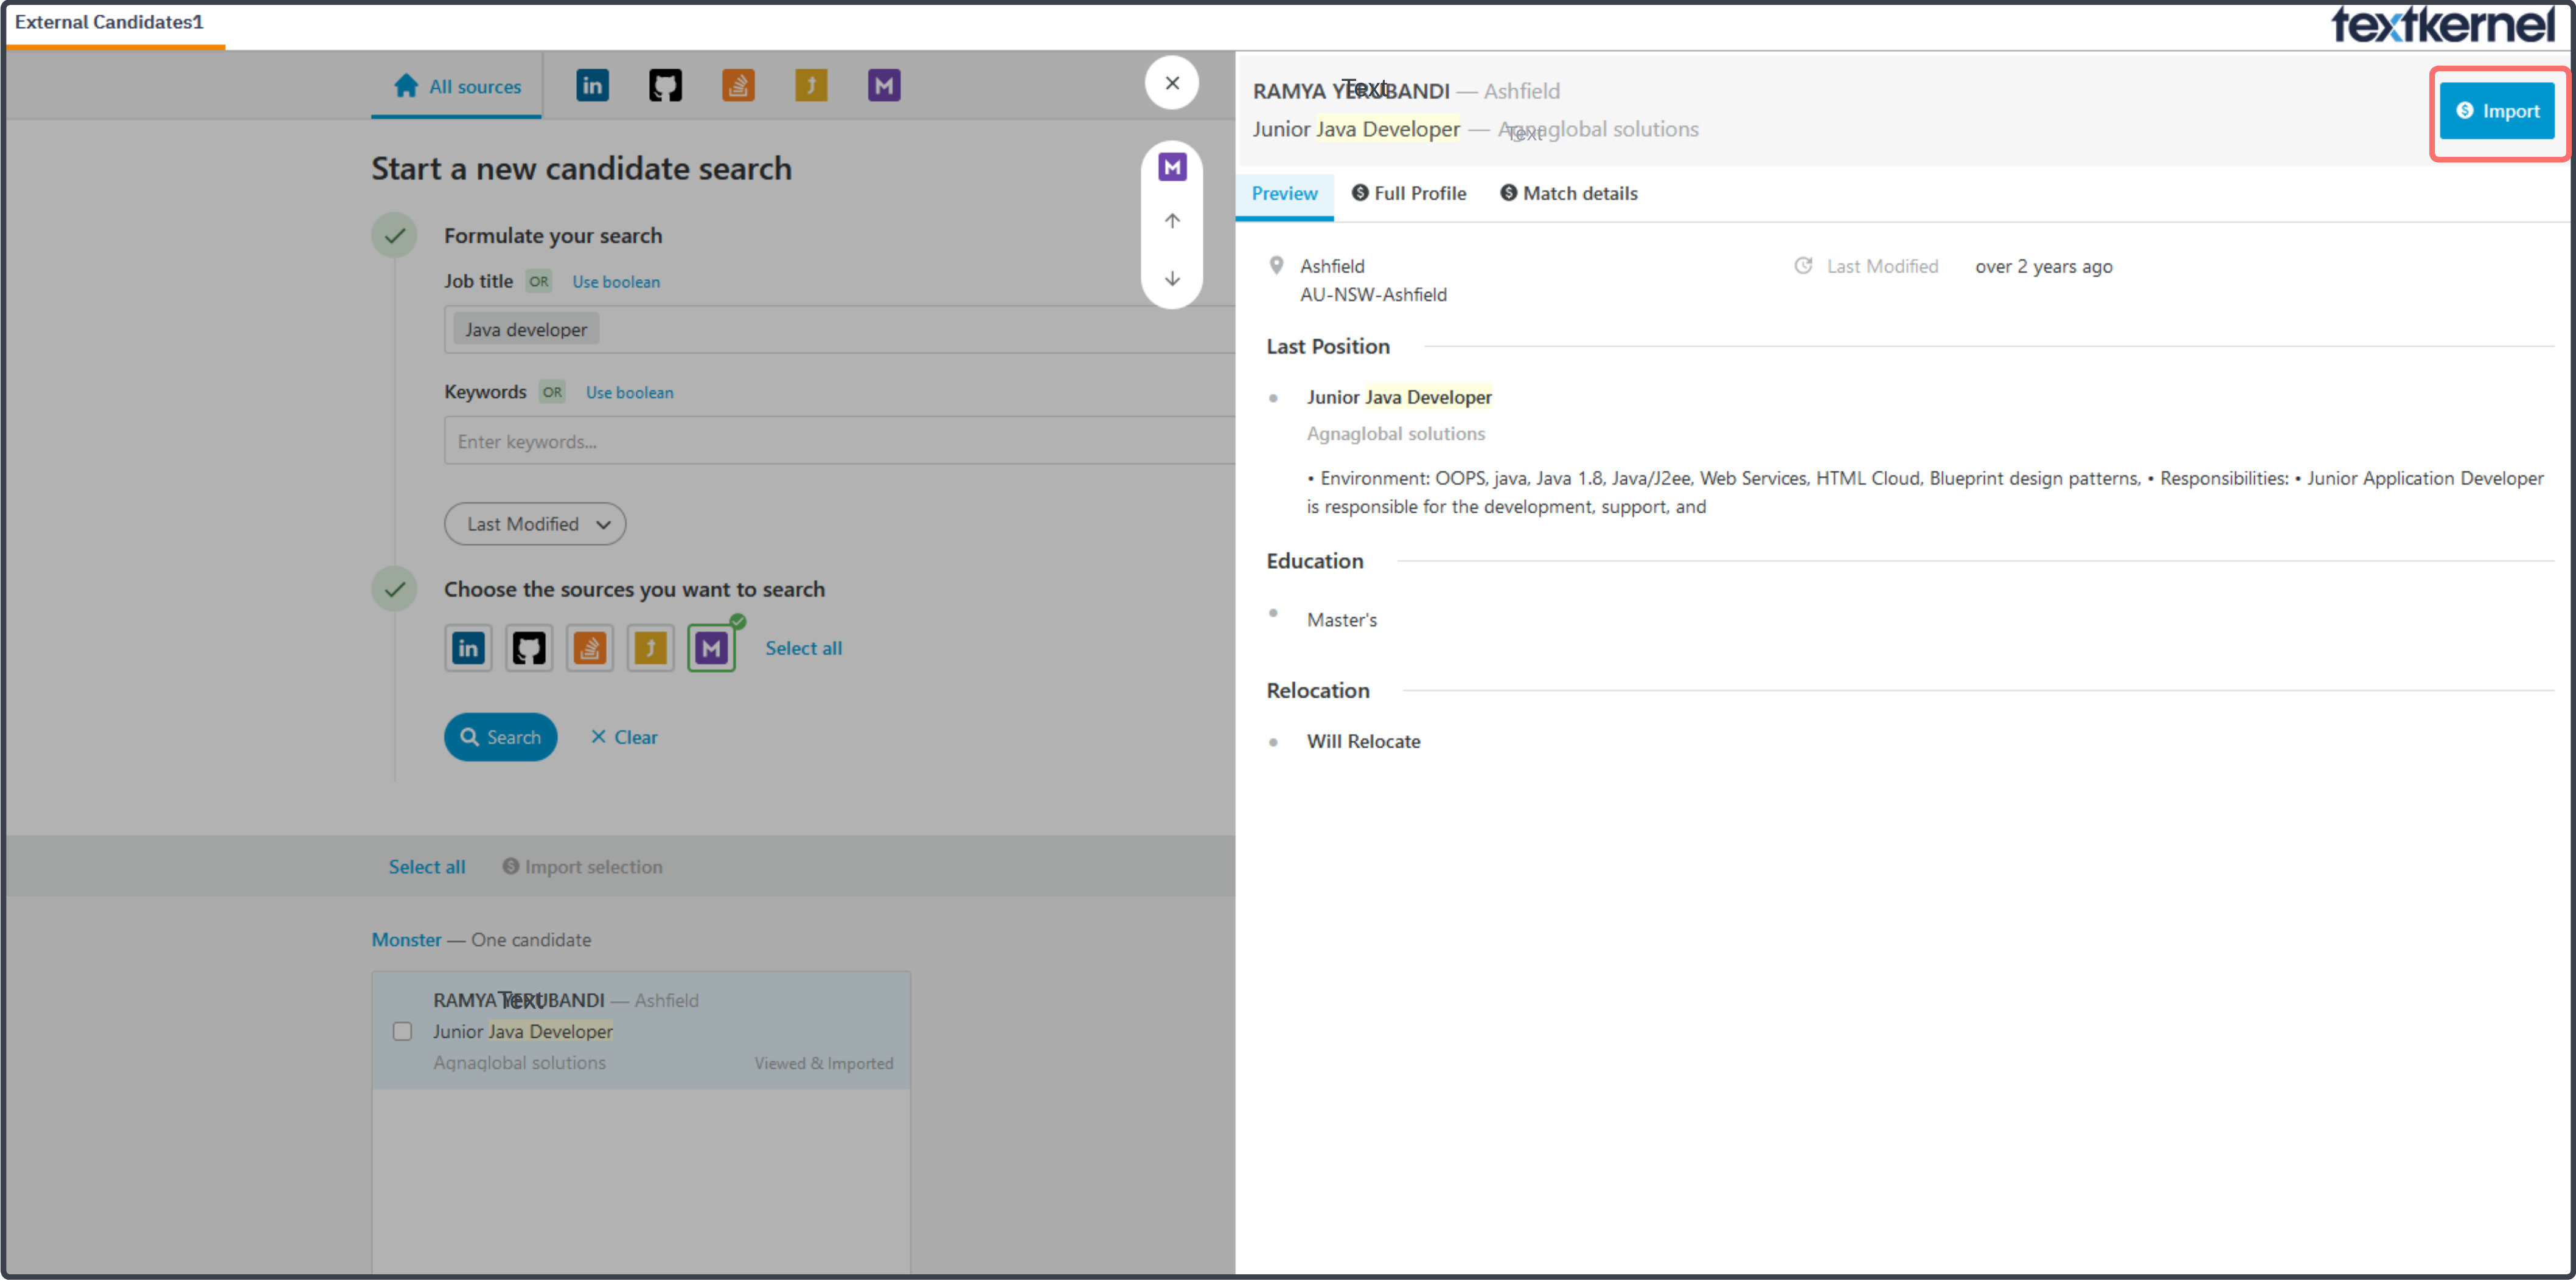
Task: Click checkmark icon beside Choose the sources
Action: pos(395,590)
